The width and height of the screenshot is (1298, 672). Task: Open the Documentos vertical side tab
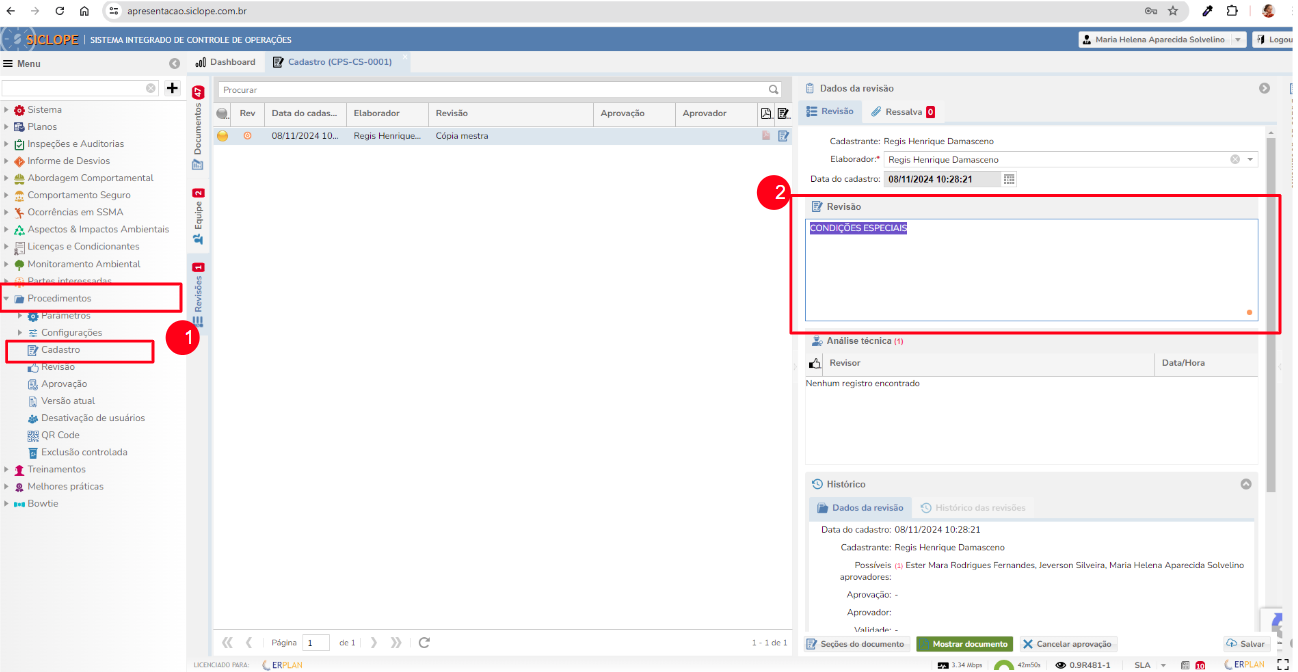(198, 128)
